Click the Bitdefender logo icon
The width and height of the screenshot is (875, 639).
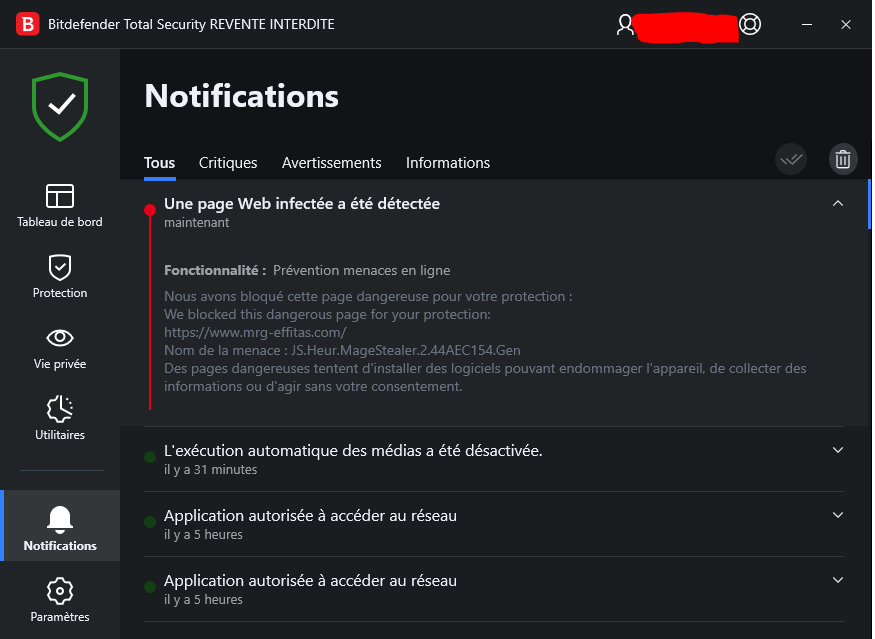[x=27, y=24]
